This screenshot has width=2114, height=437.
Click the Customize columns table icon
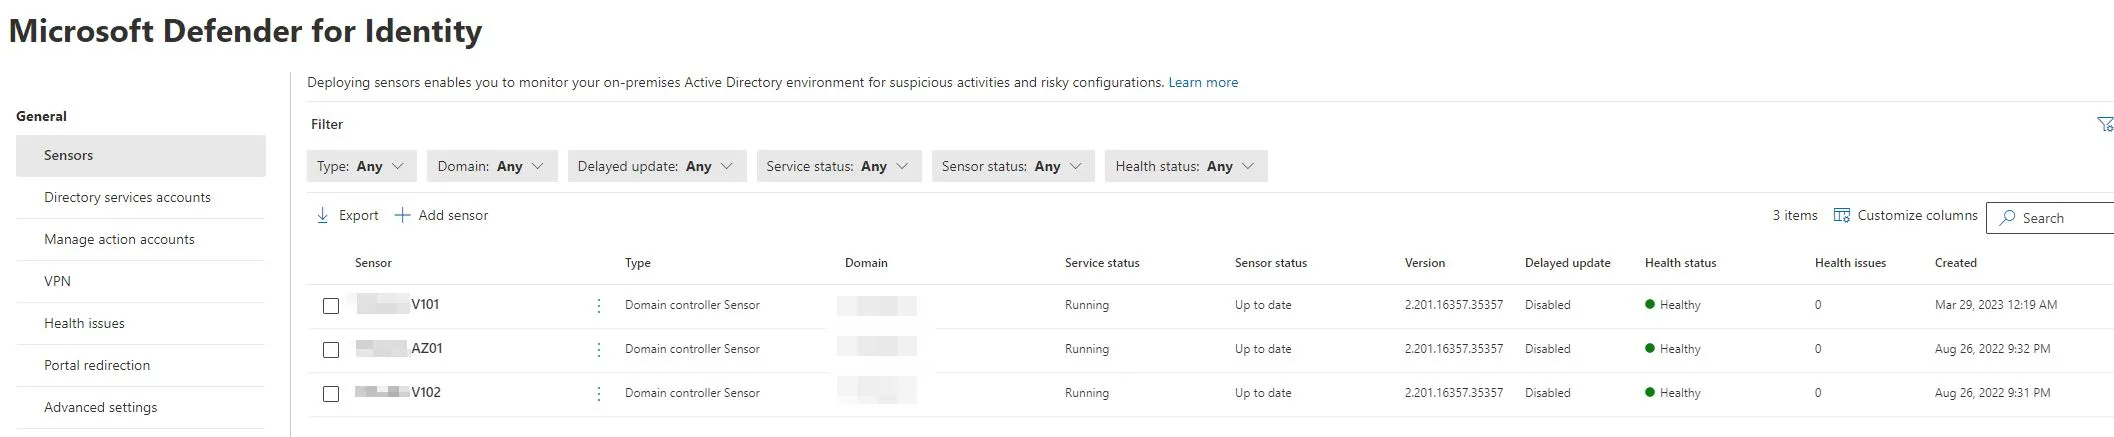(1841, 215)
